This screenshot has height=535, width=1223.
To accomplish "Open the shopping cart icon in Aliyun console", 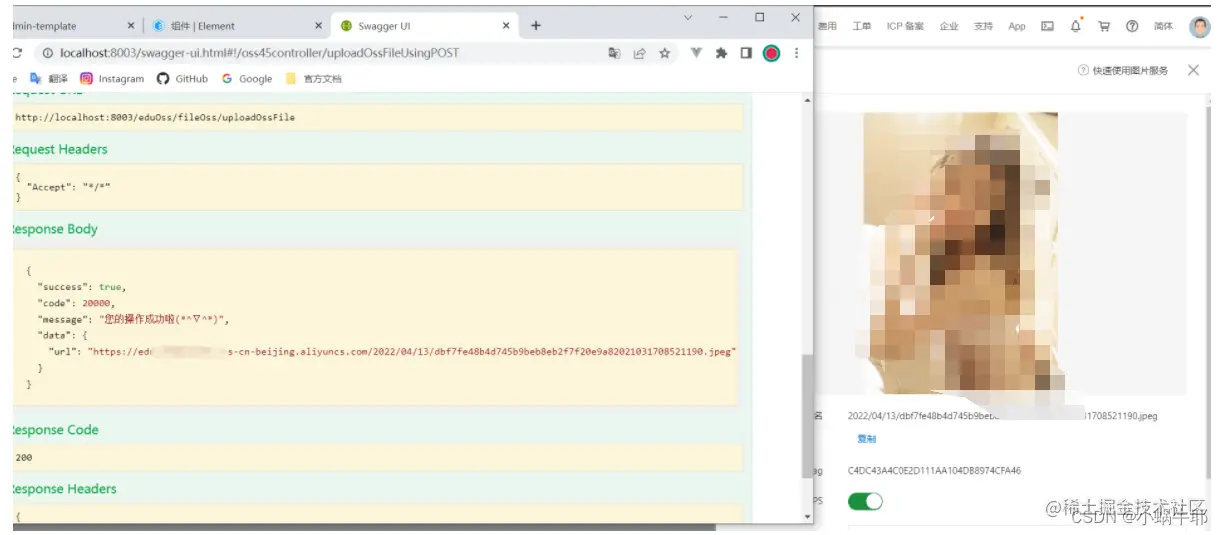I will [1104, 26].
